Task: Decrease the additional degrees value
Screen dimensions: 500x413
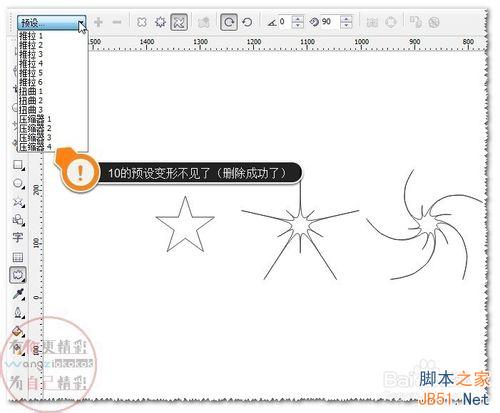Action: point(346,26)
